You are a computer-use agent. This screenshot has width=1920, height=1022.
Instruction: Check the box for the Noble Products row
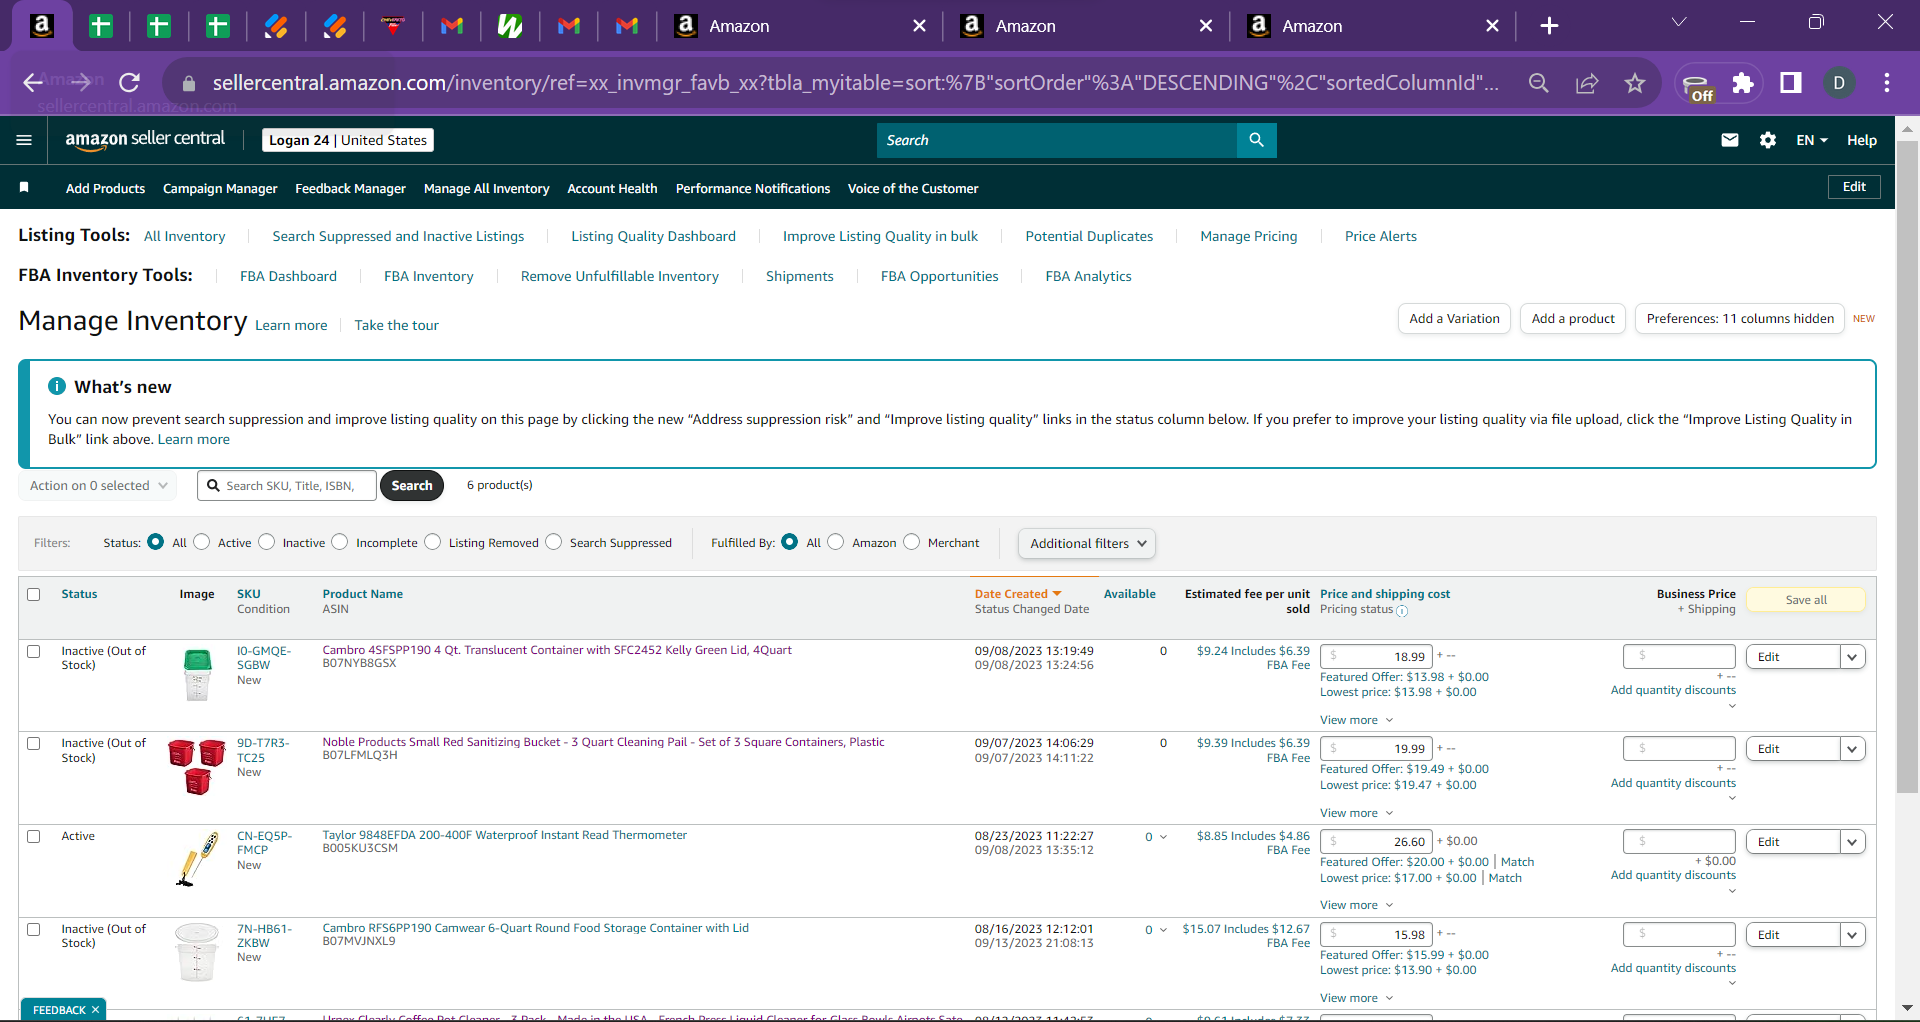pos(34,743)
